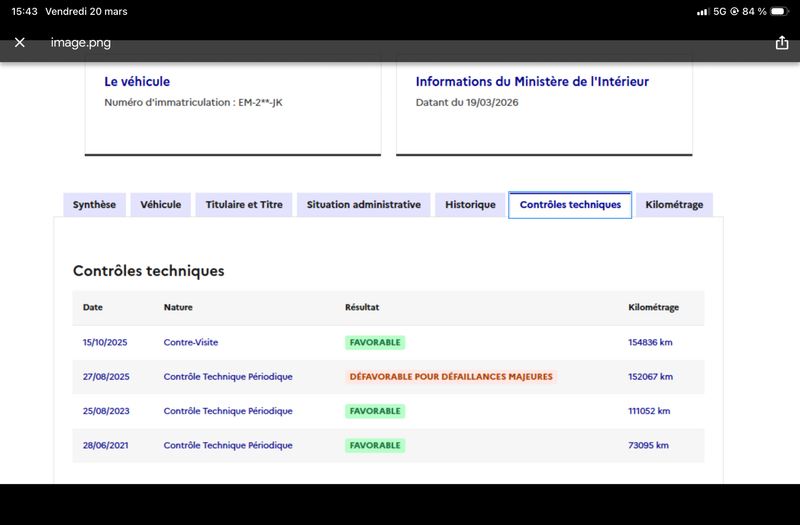Select the 28/06/2021 control date
This screenshot has height=525, width=800.
pos(106,445)
